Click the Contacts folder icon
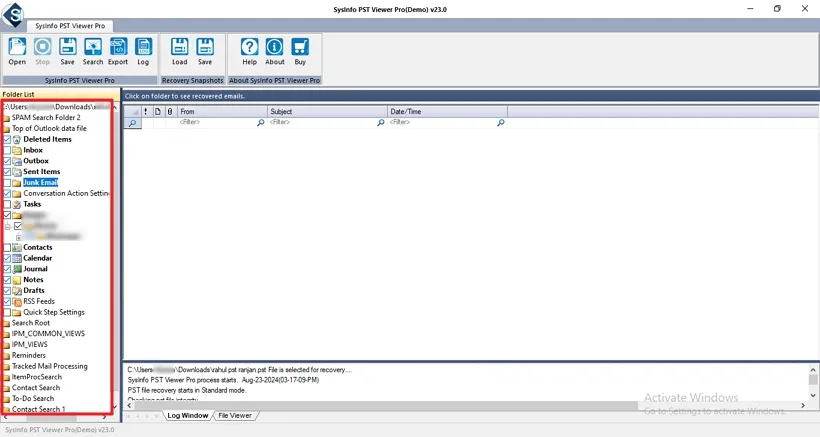This screenshot has width=820, height=437. click(x=17, y=247)
